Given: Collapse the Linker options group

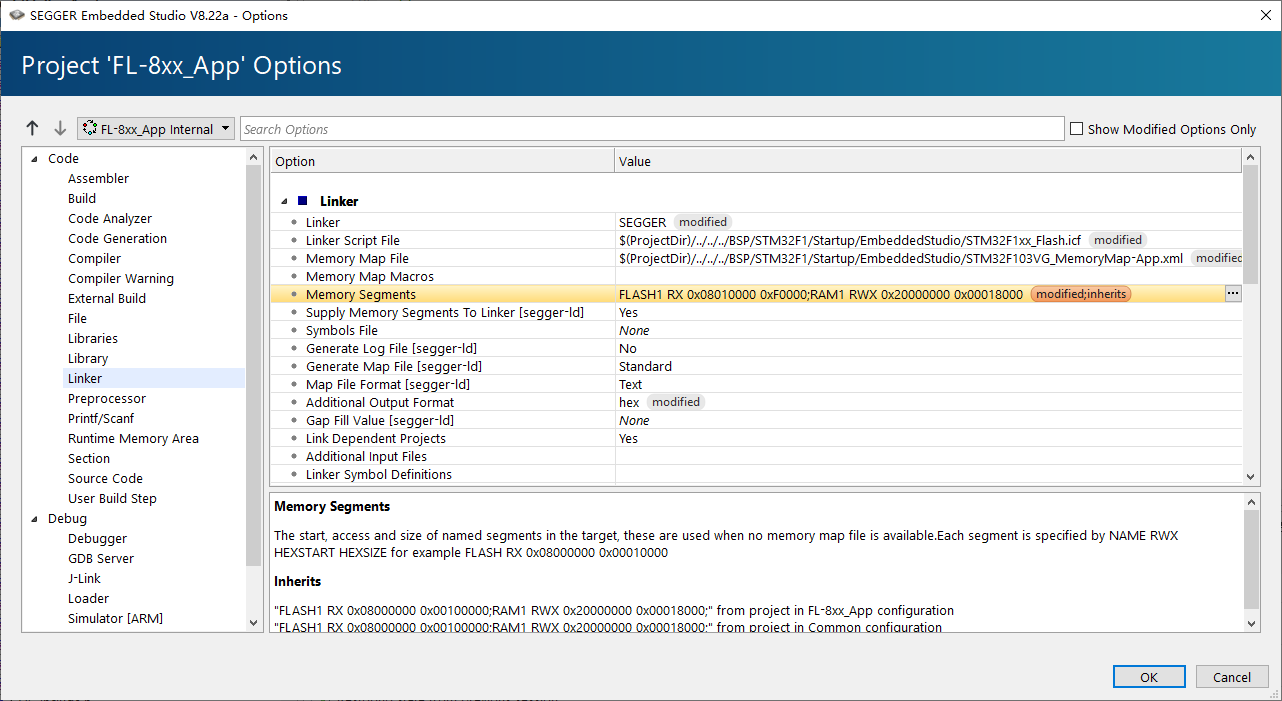Looking at the screenshot, I should click(x=286, y=201).
